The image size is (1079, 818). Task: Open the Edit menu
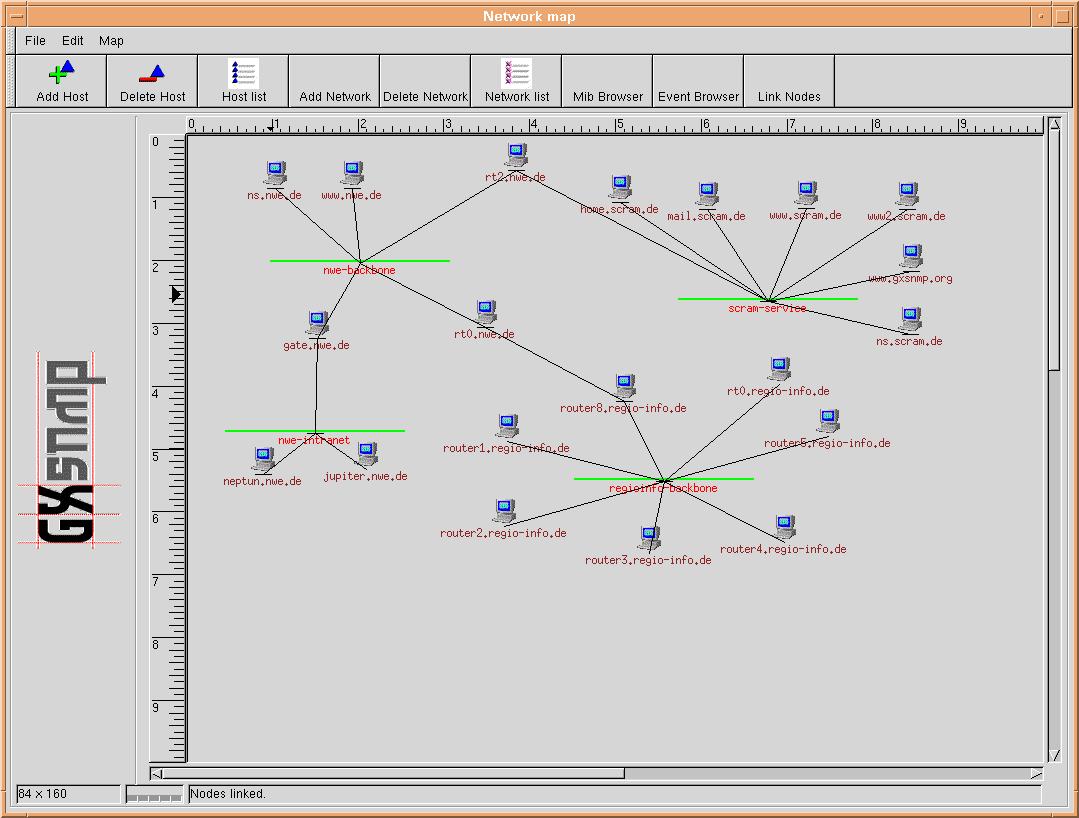(73, 41)
